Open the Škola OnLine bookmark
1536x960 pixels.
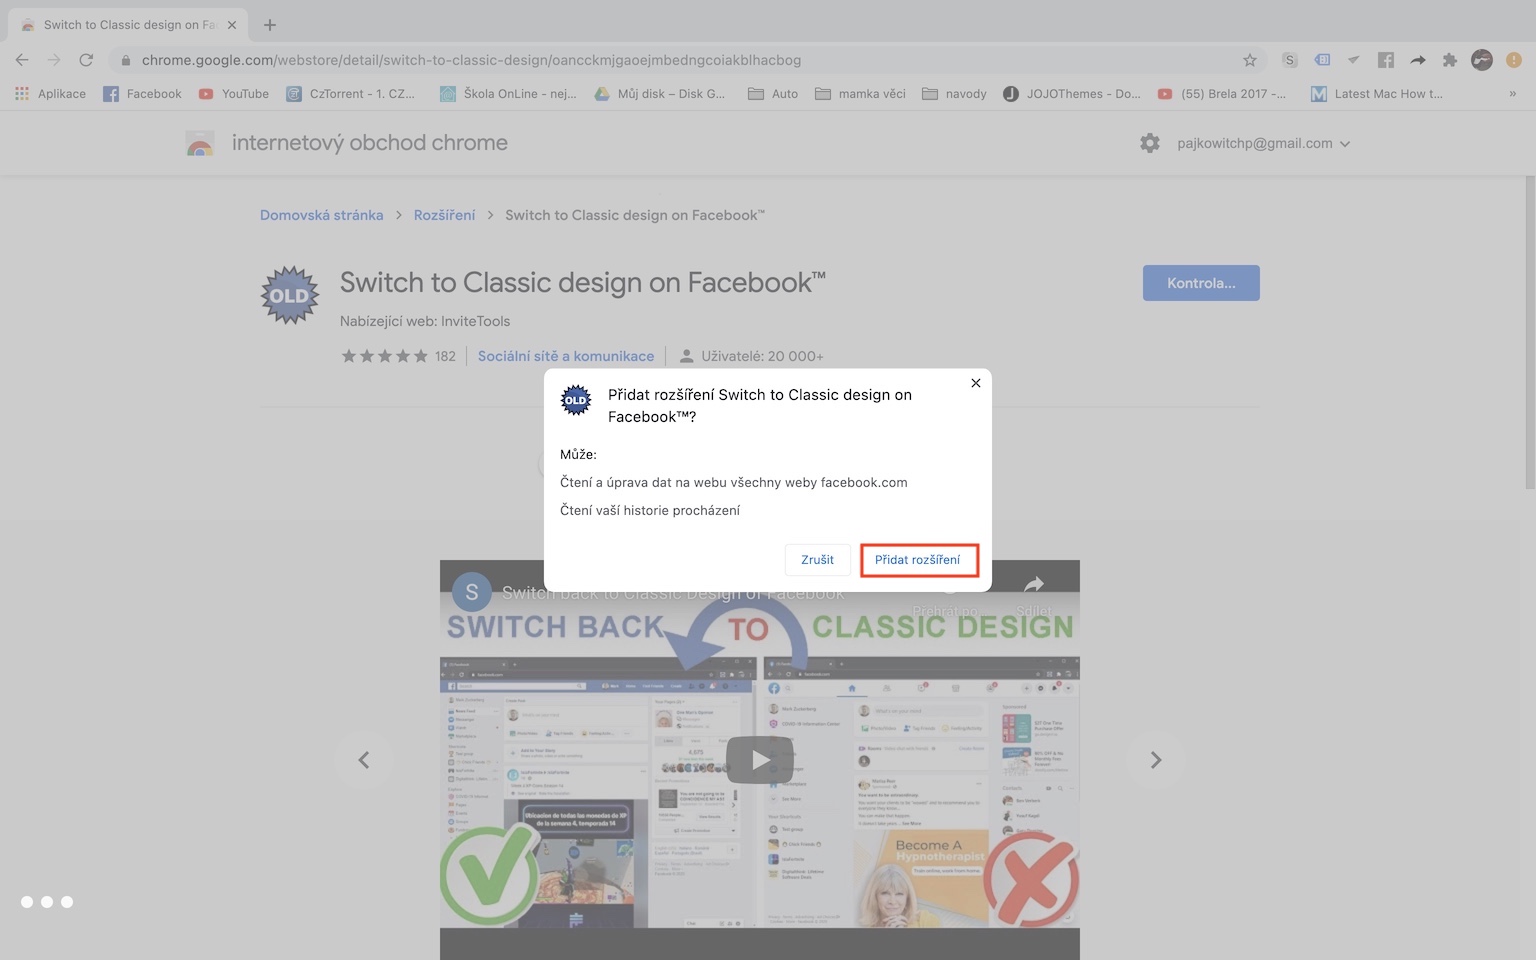pyautogui.click(x=508, y=94)
